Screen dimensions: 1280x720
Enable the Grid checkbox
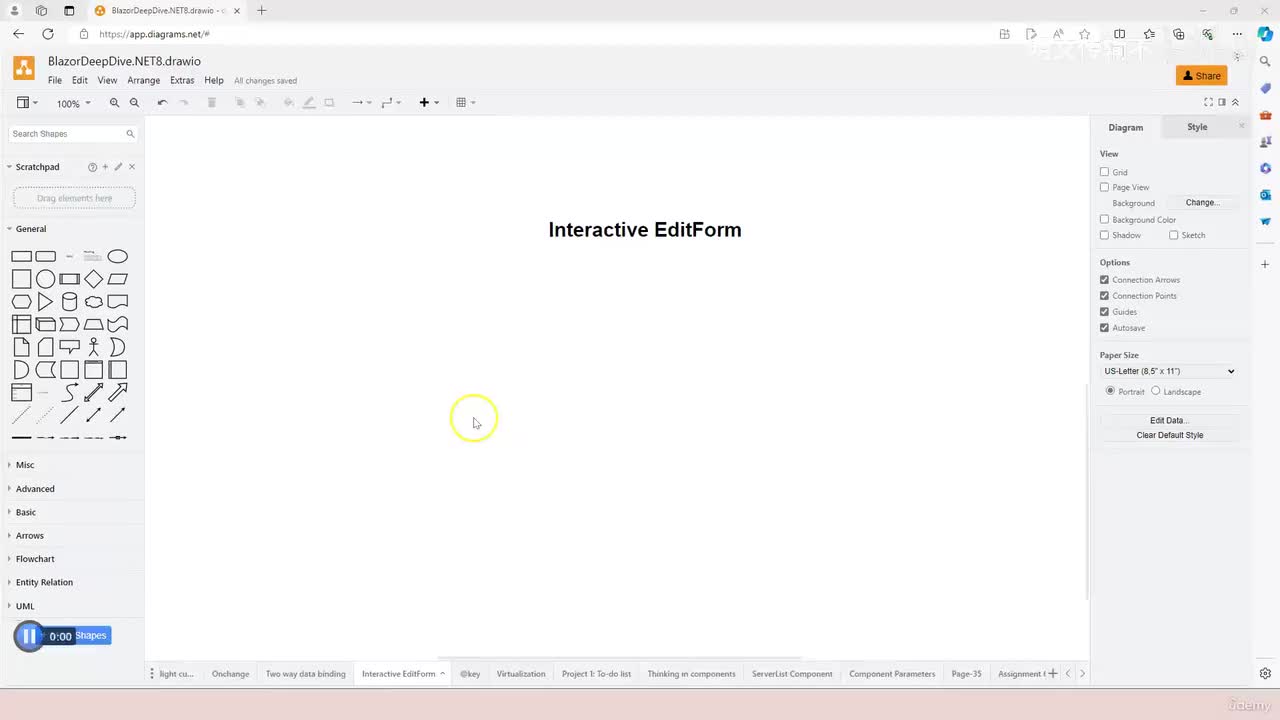(1104, 172)
